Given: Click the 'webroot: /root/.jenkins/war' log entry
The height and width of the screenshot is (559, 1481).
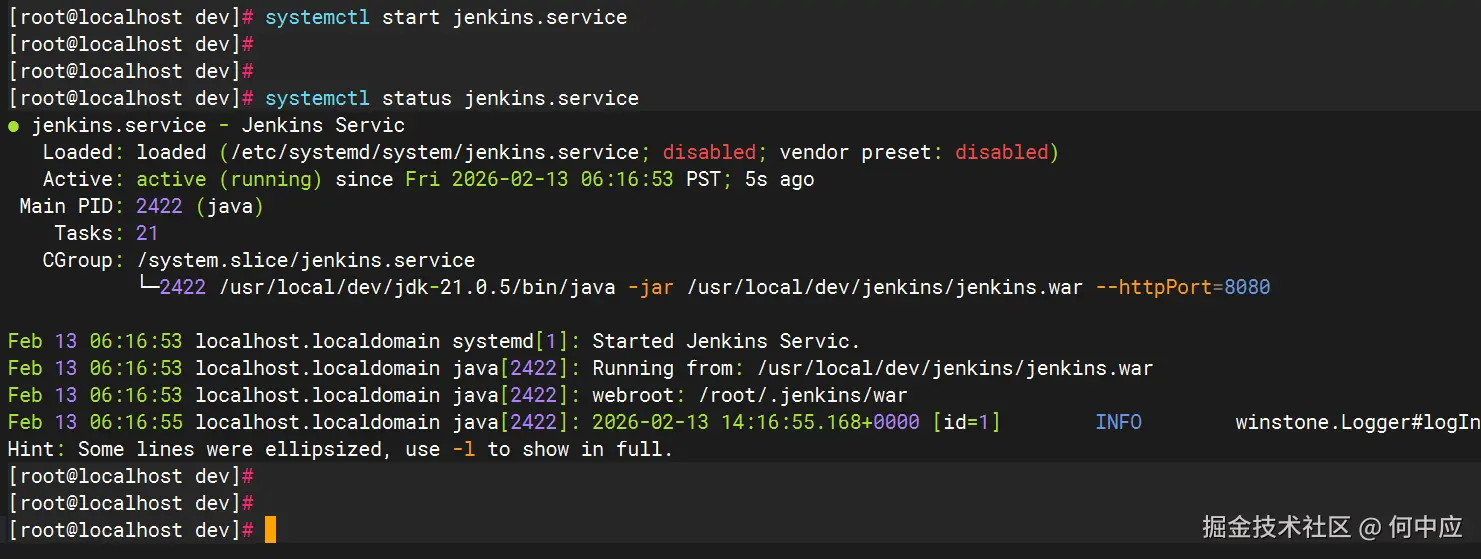Looking at the screenshot, I should [750, 396].
